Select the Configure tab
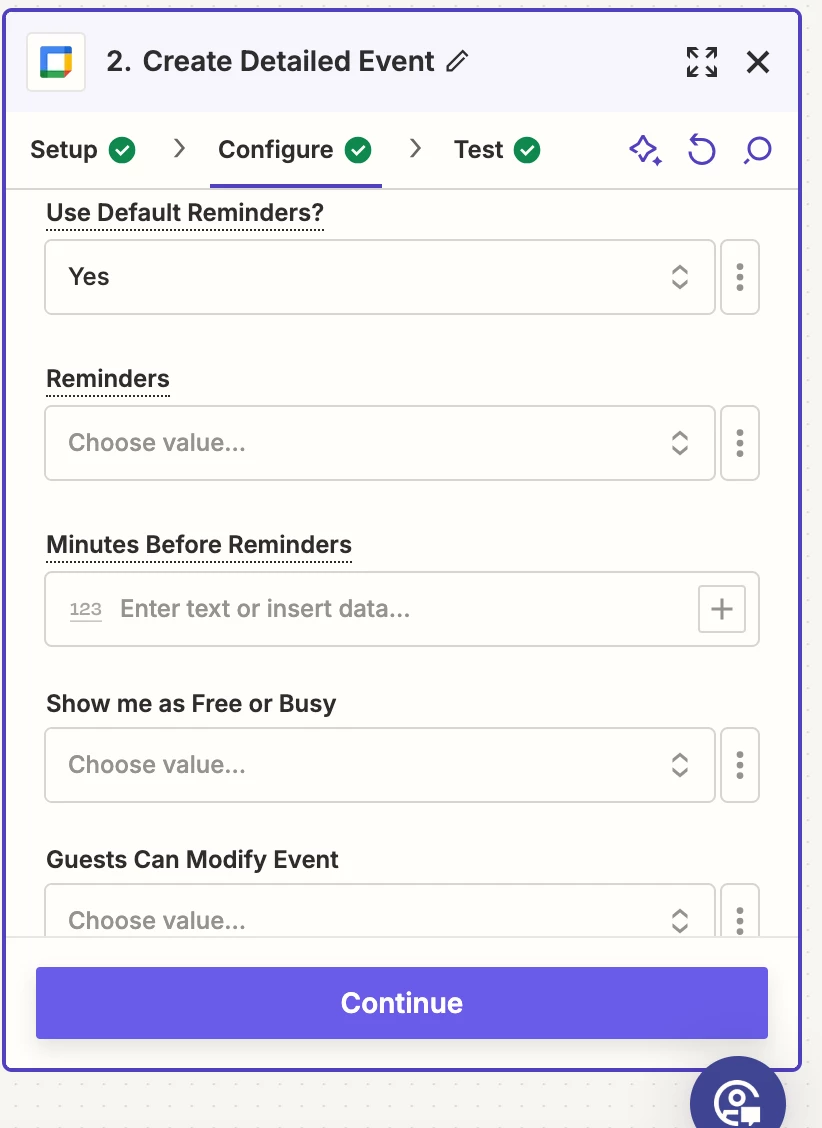The image size is (822, 1128). pyautogui.click(x=294, y=150)
